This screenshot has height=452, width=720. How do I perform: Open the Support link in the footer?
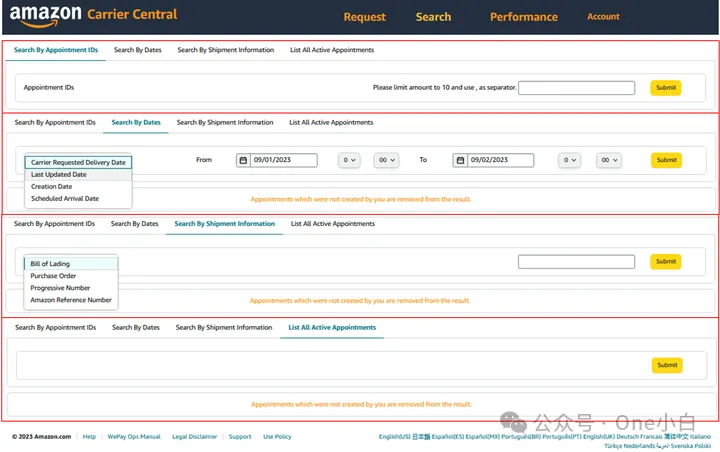(240, 437)
